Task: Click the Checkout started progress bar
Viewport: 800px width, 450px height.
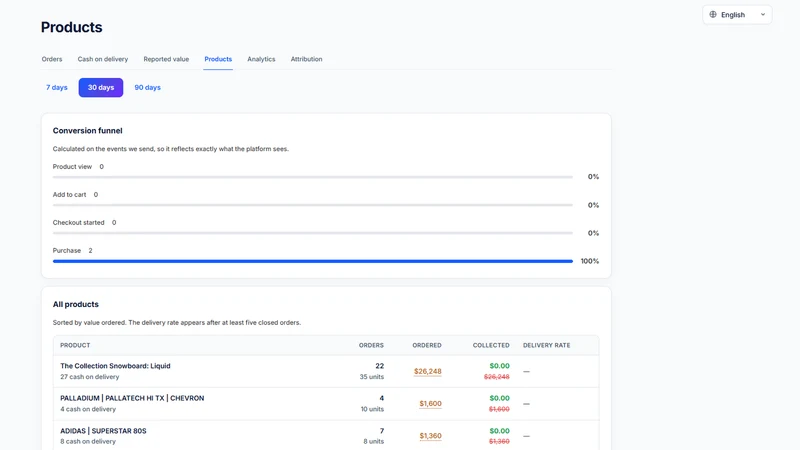Action: [313, 233]
